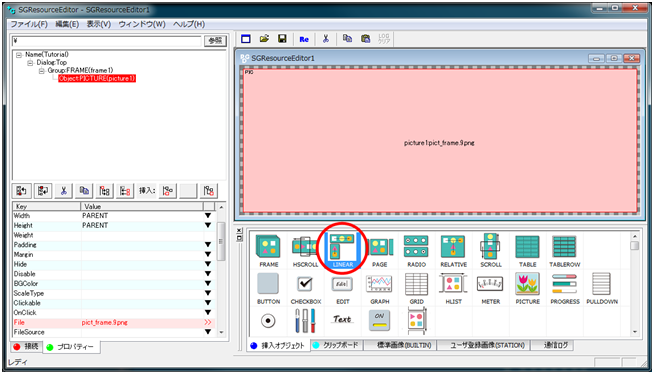Switch to the ユーザ登録画像(STATION) tab
Viewport: 654px width, 374px height.
pyautogui.click(x=483, y=345)
